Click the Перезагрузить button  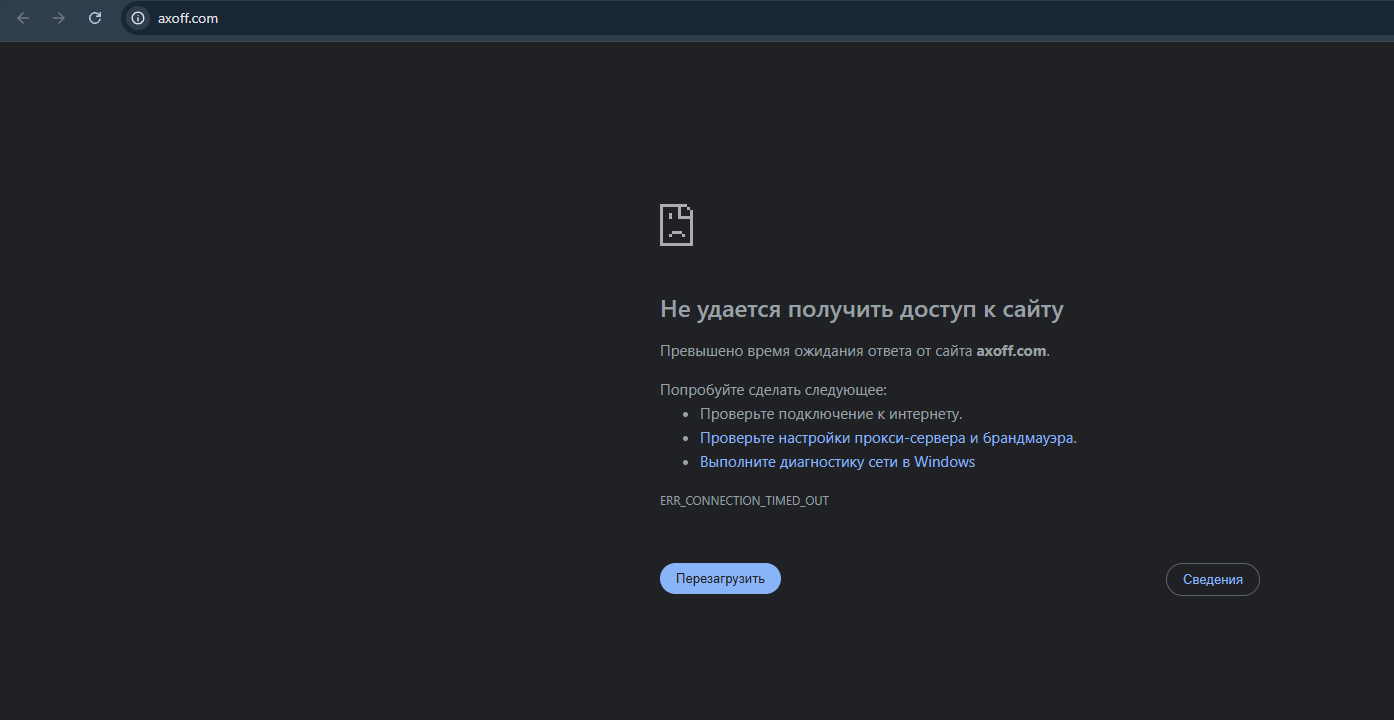720,578
